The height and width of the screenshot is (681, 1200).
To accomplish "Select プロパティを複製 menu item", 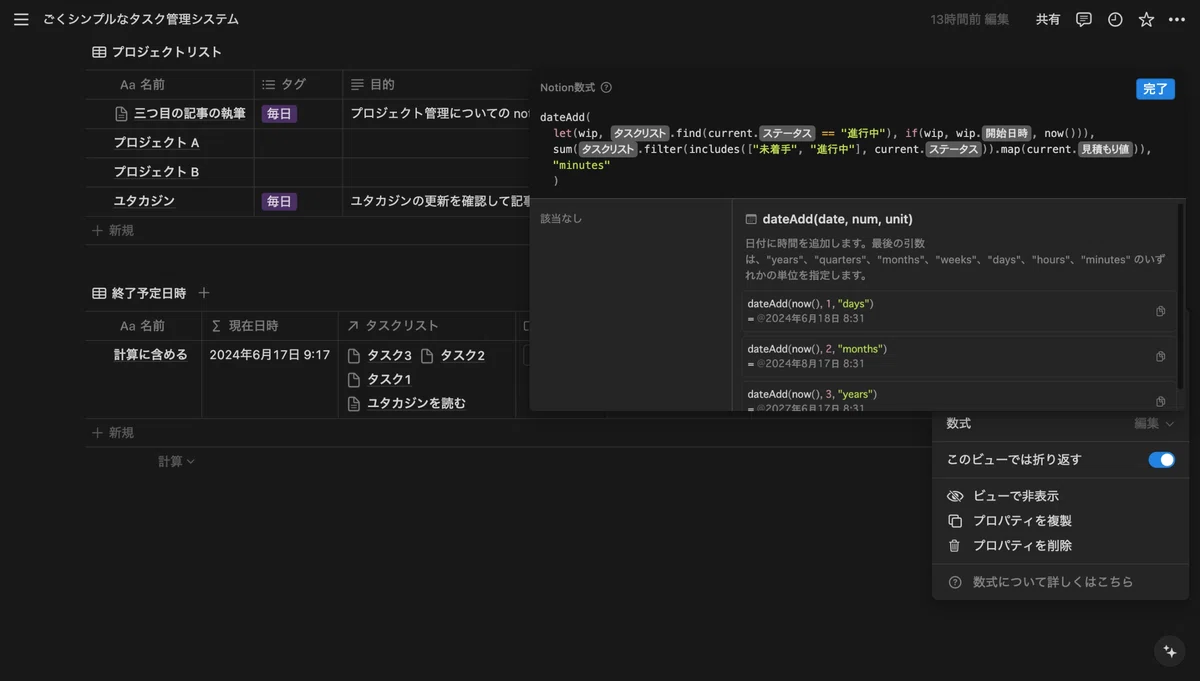I will [1060, 521].
